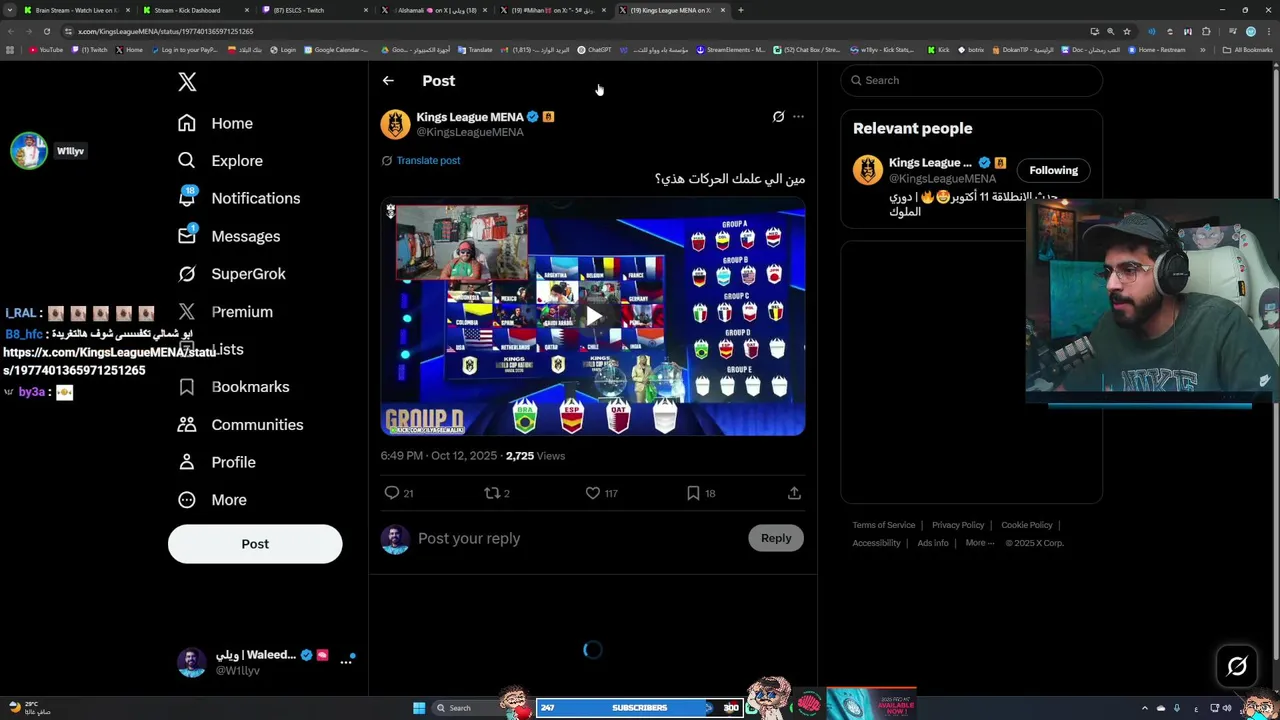This screenshot has height=720, width=1280.
Task: Open a new browser tab
Action: (x=740, y=10)
